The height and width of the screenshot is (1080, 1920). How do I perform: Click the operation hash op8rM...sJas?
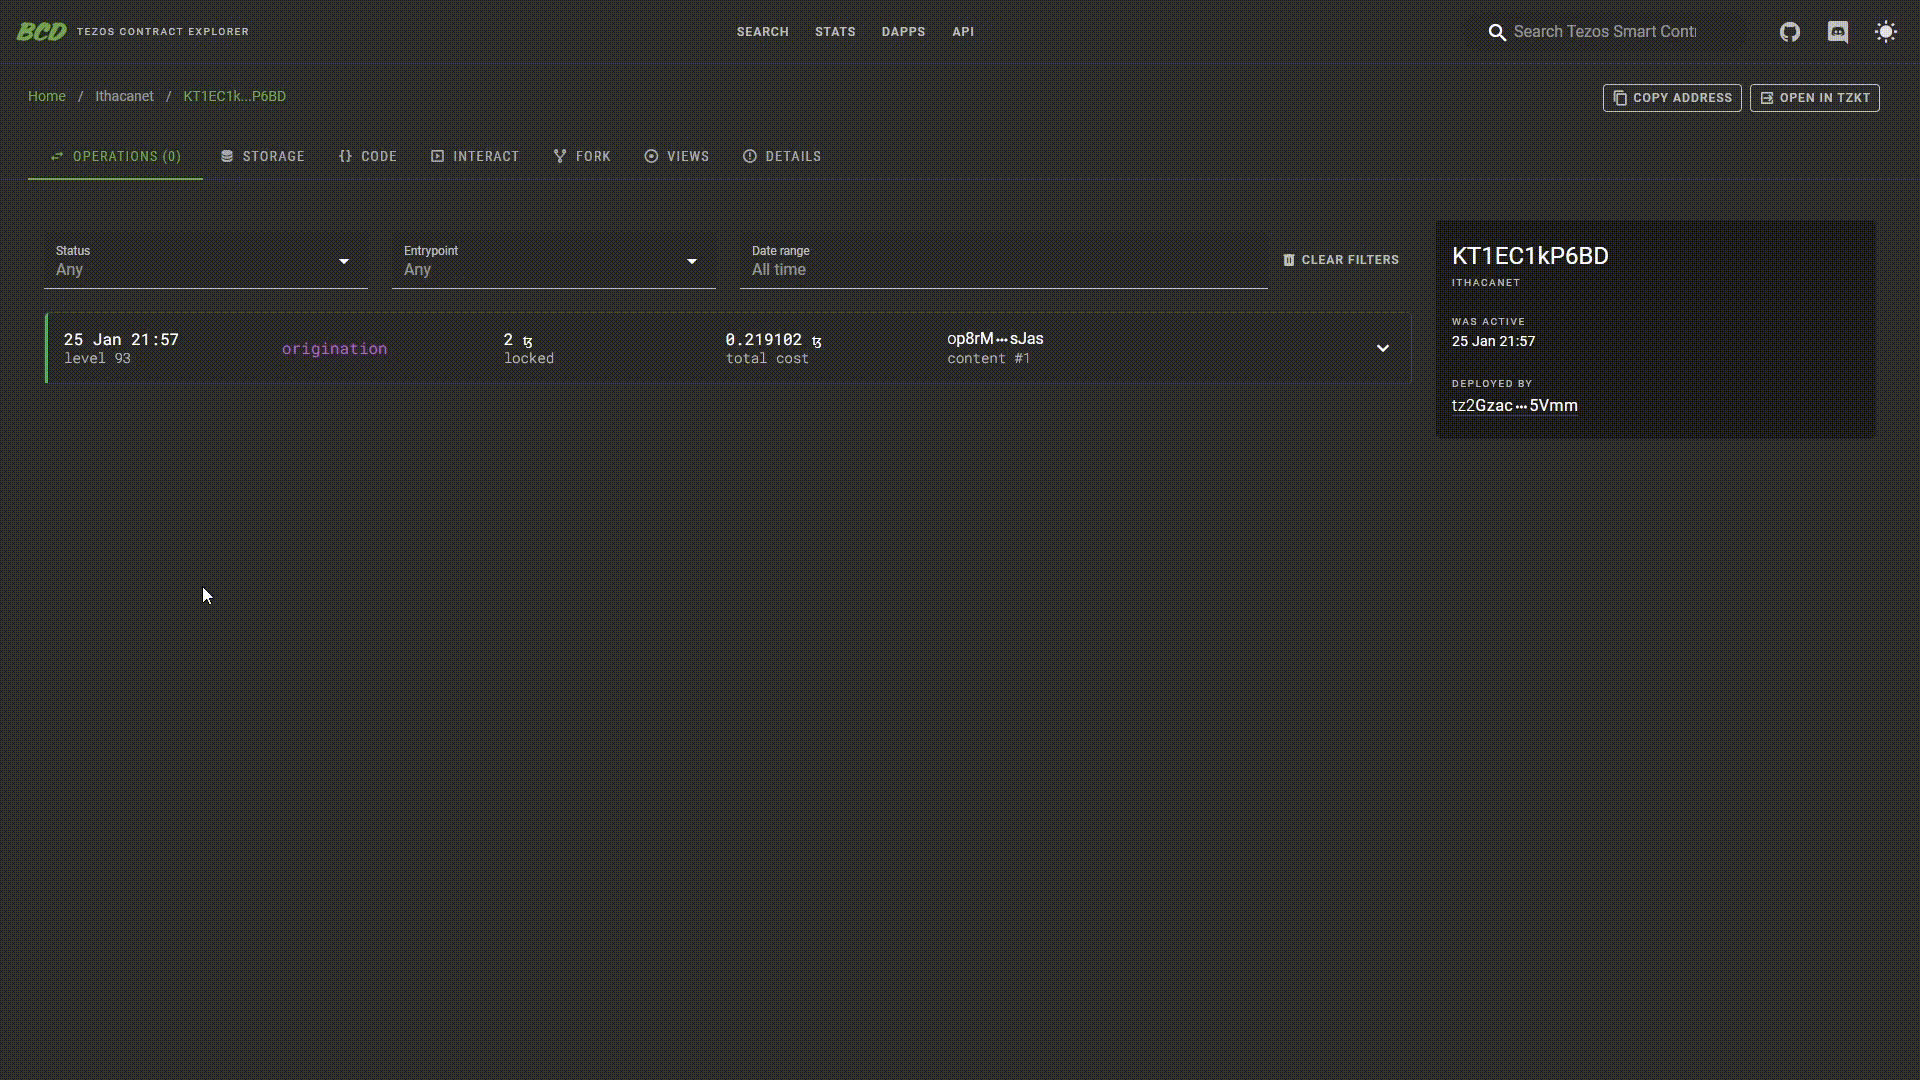(995, 339)
